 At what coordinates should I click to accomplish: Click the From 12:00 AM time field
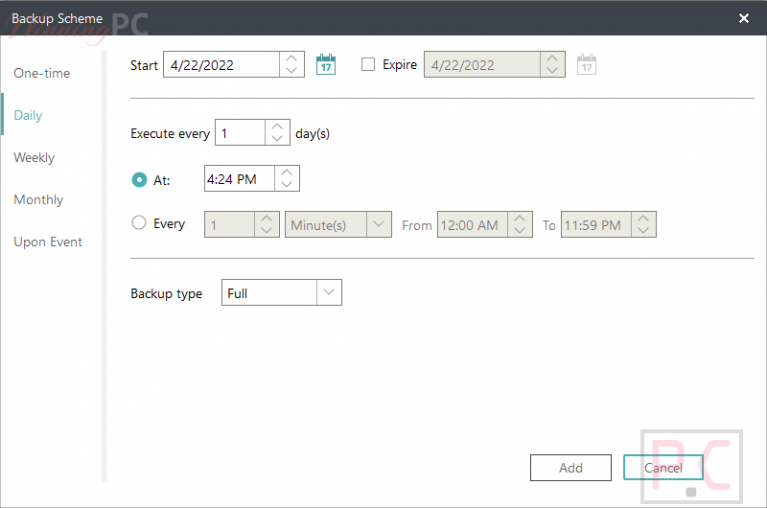click(473, 224)
